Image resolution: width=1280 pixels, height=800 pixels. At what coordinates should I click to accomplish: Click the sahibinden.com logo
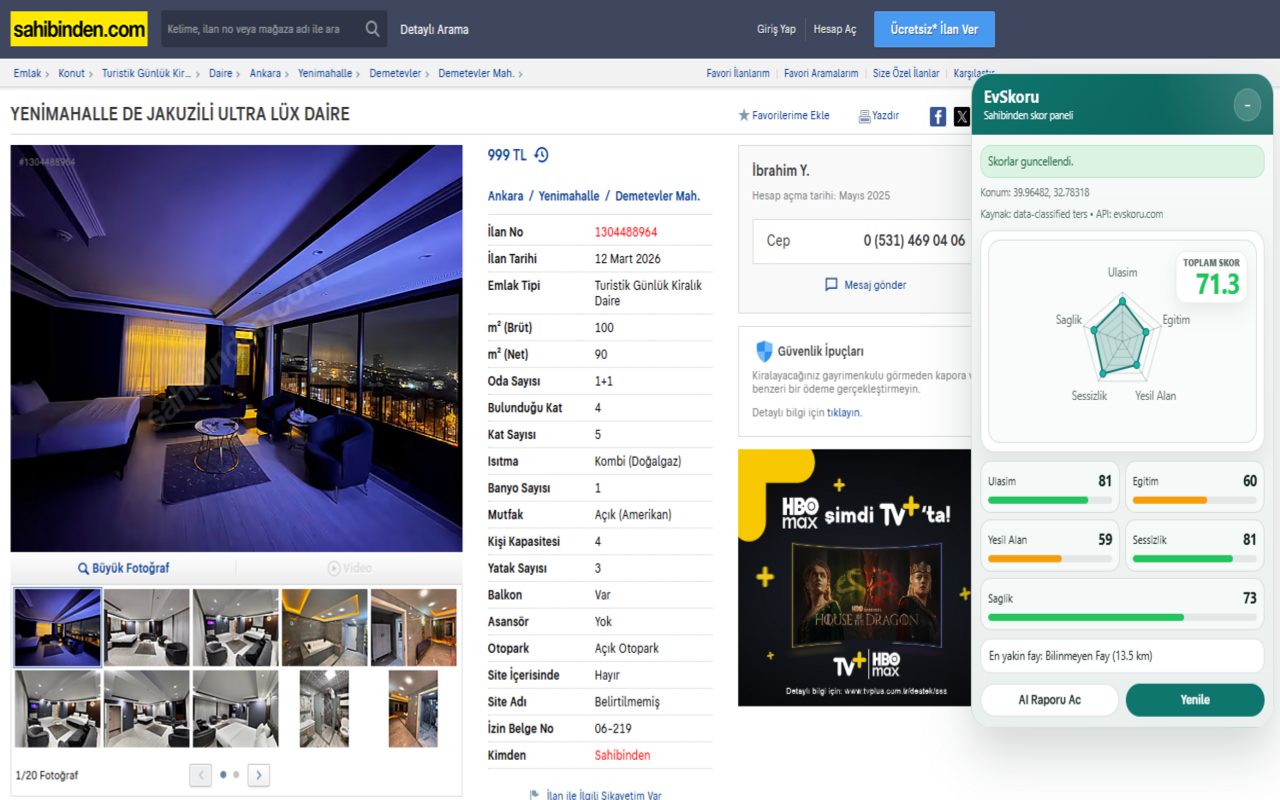[x=79, y=29]
